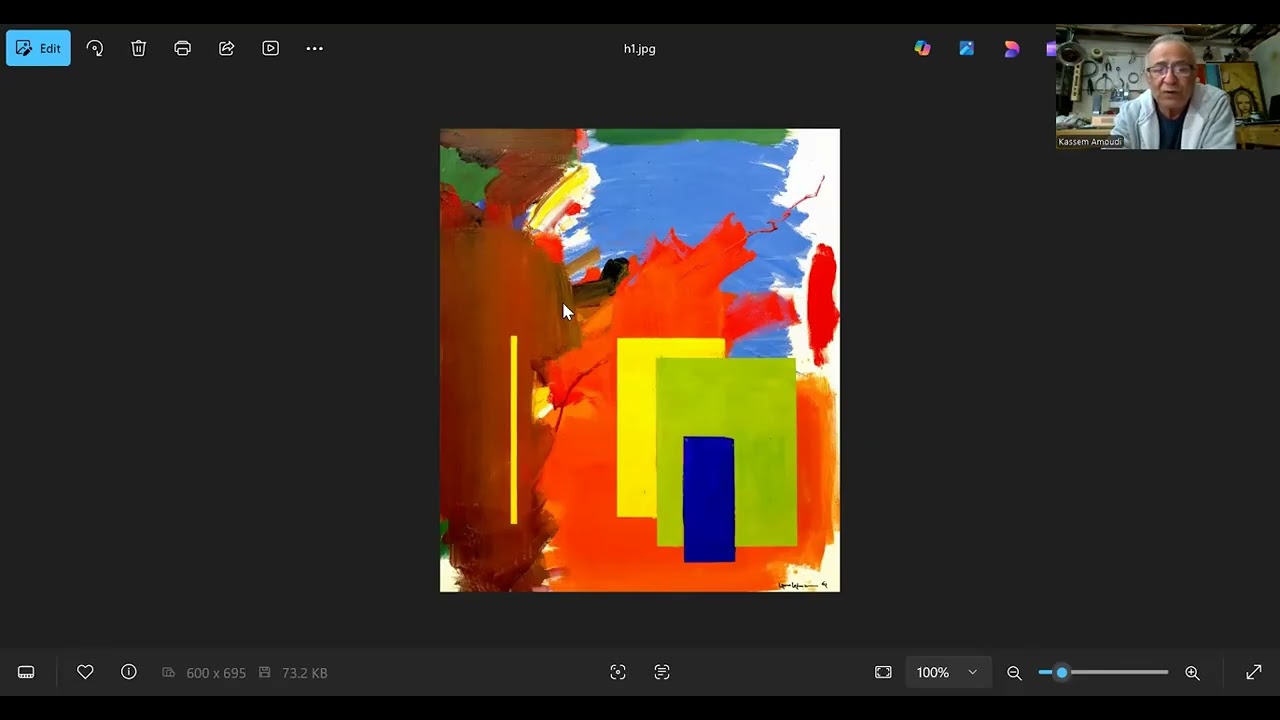Click the Edit button
This screenshot has height=720, width=1280.
pyautogui.click(x=38, y=48)
